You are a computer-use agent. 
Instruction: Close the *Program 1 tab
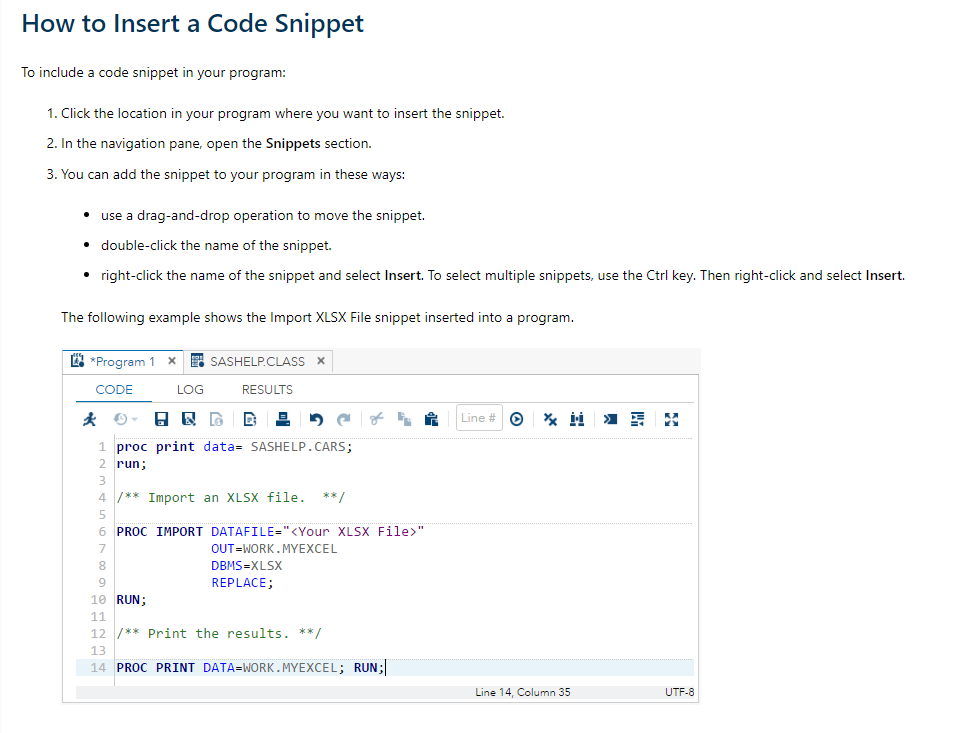point(170,361)
